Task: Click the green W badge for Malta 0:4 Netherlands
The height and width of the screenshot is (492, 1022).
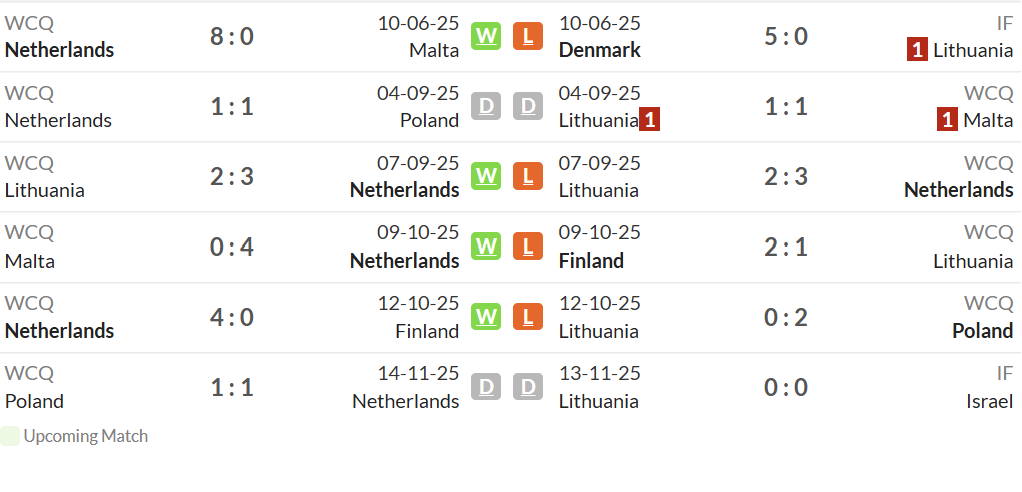Action: [x=486, y=246]
